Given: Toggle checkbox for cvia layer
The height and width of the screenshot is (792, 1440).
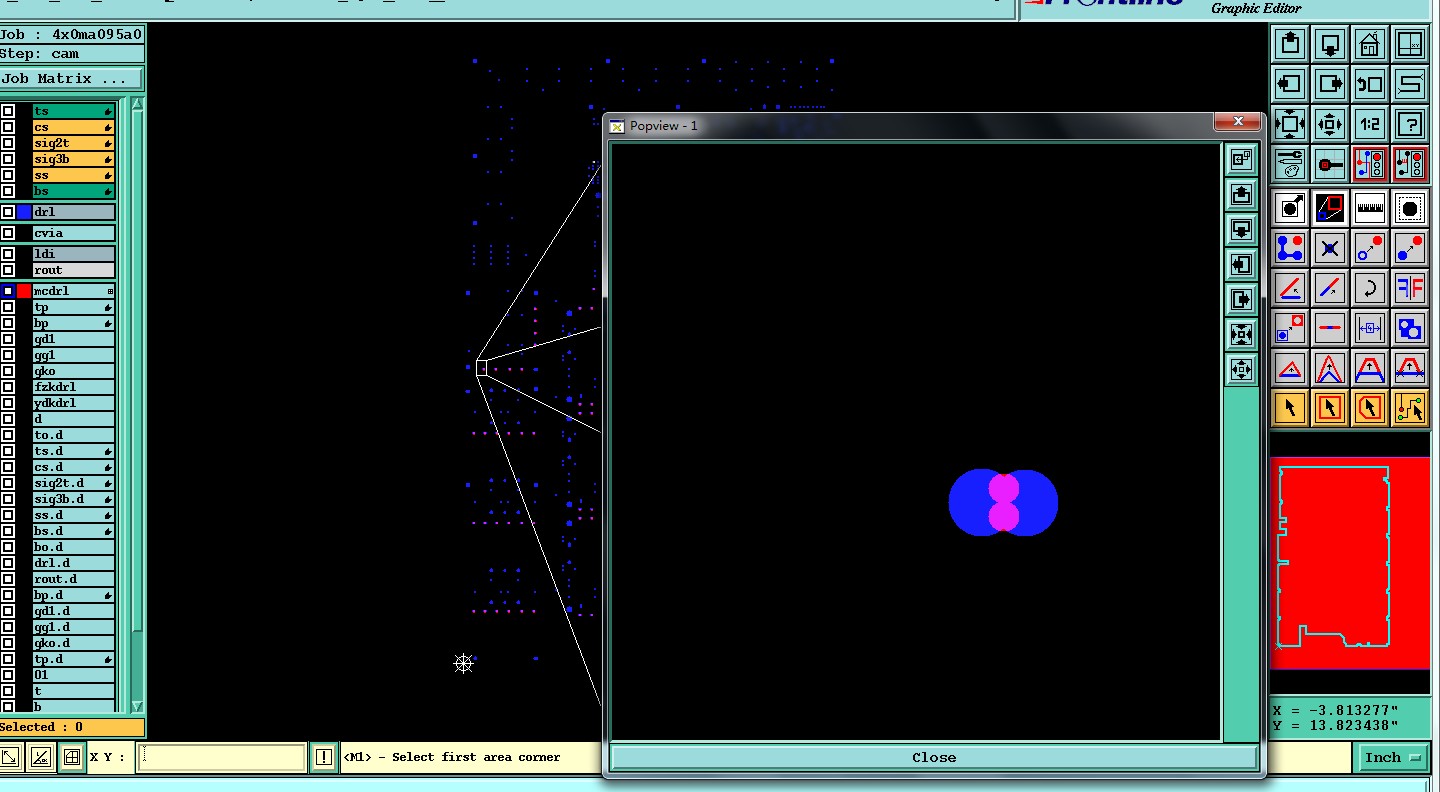Looking at the screenshot, I should pyautogui.click(x=8, y=233).
